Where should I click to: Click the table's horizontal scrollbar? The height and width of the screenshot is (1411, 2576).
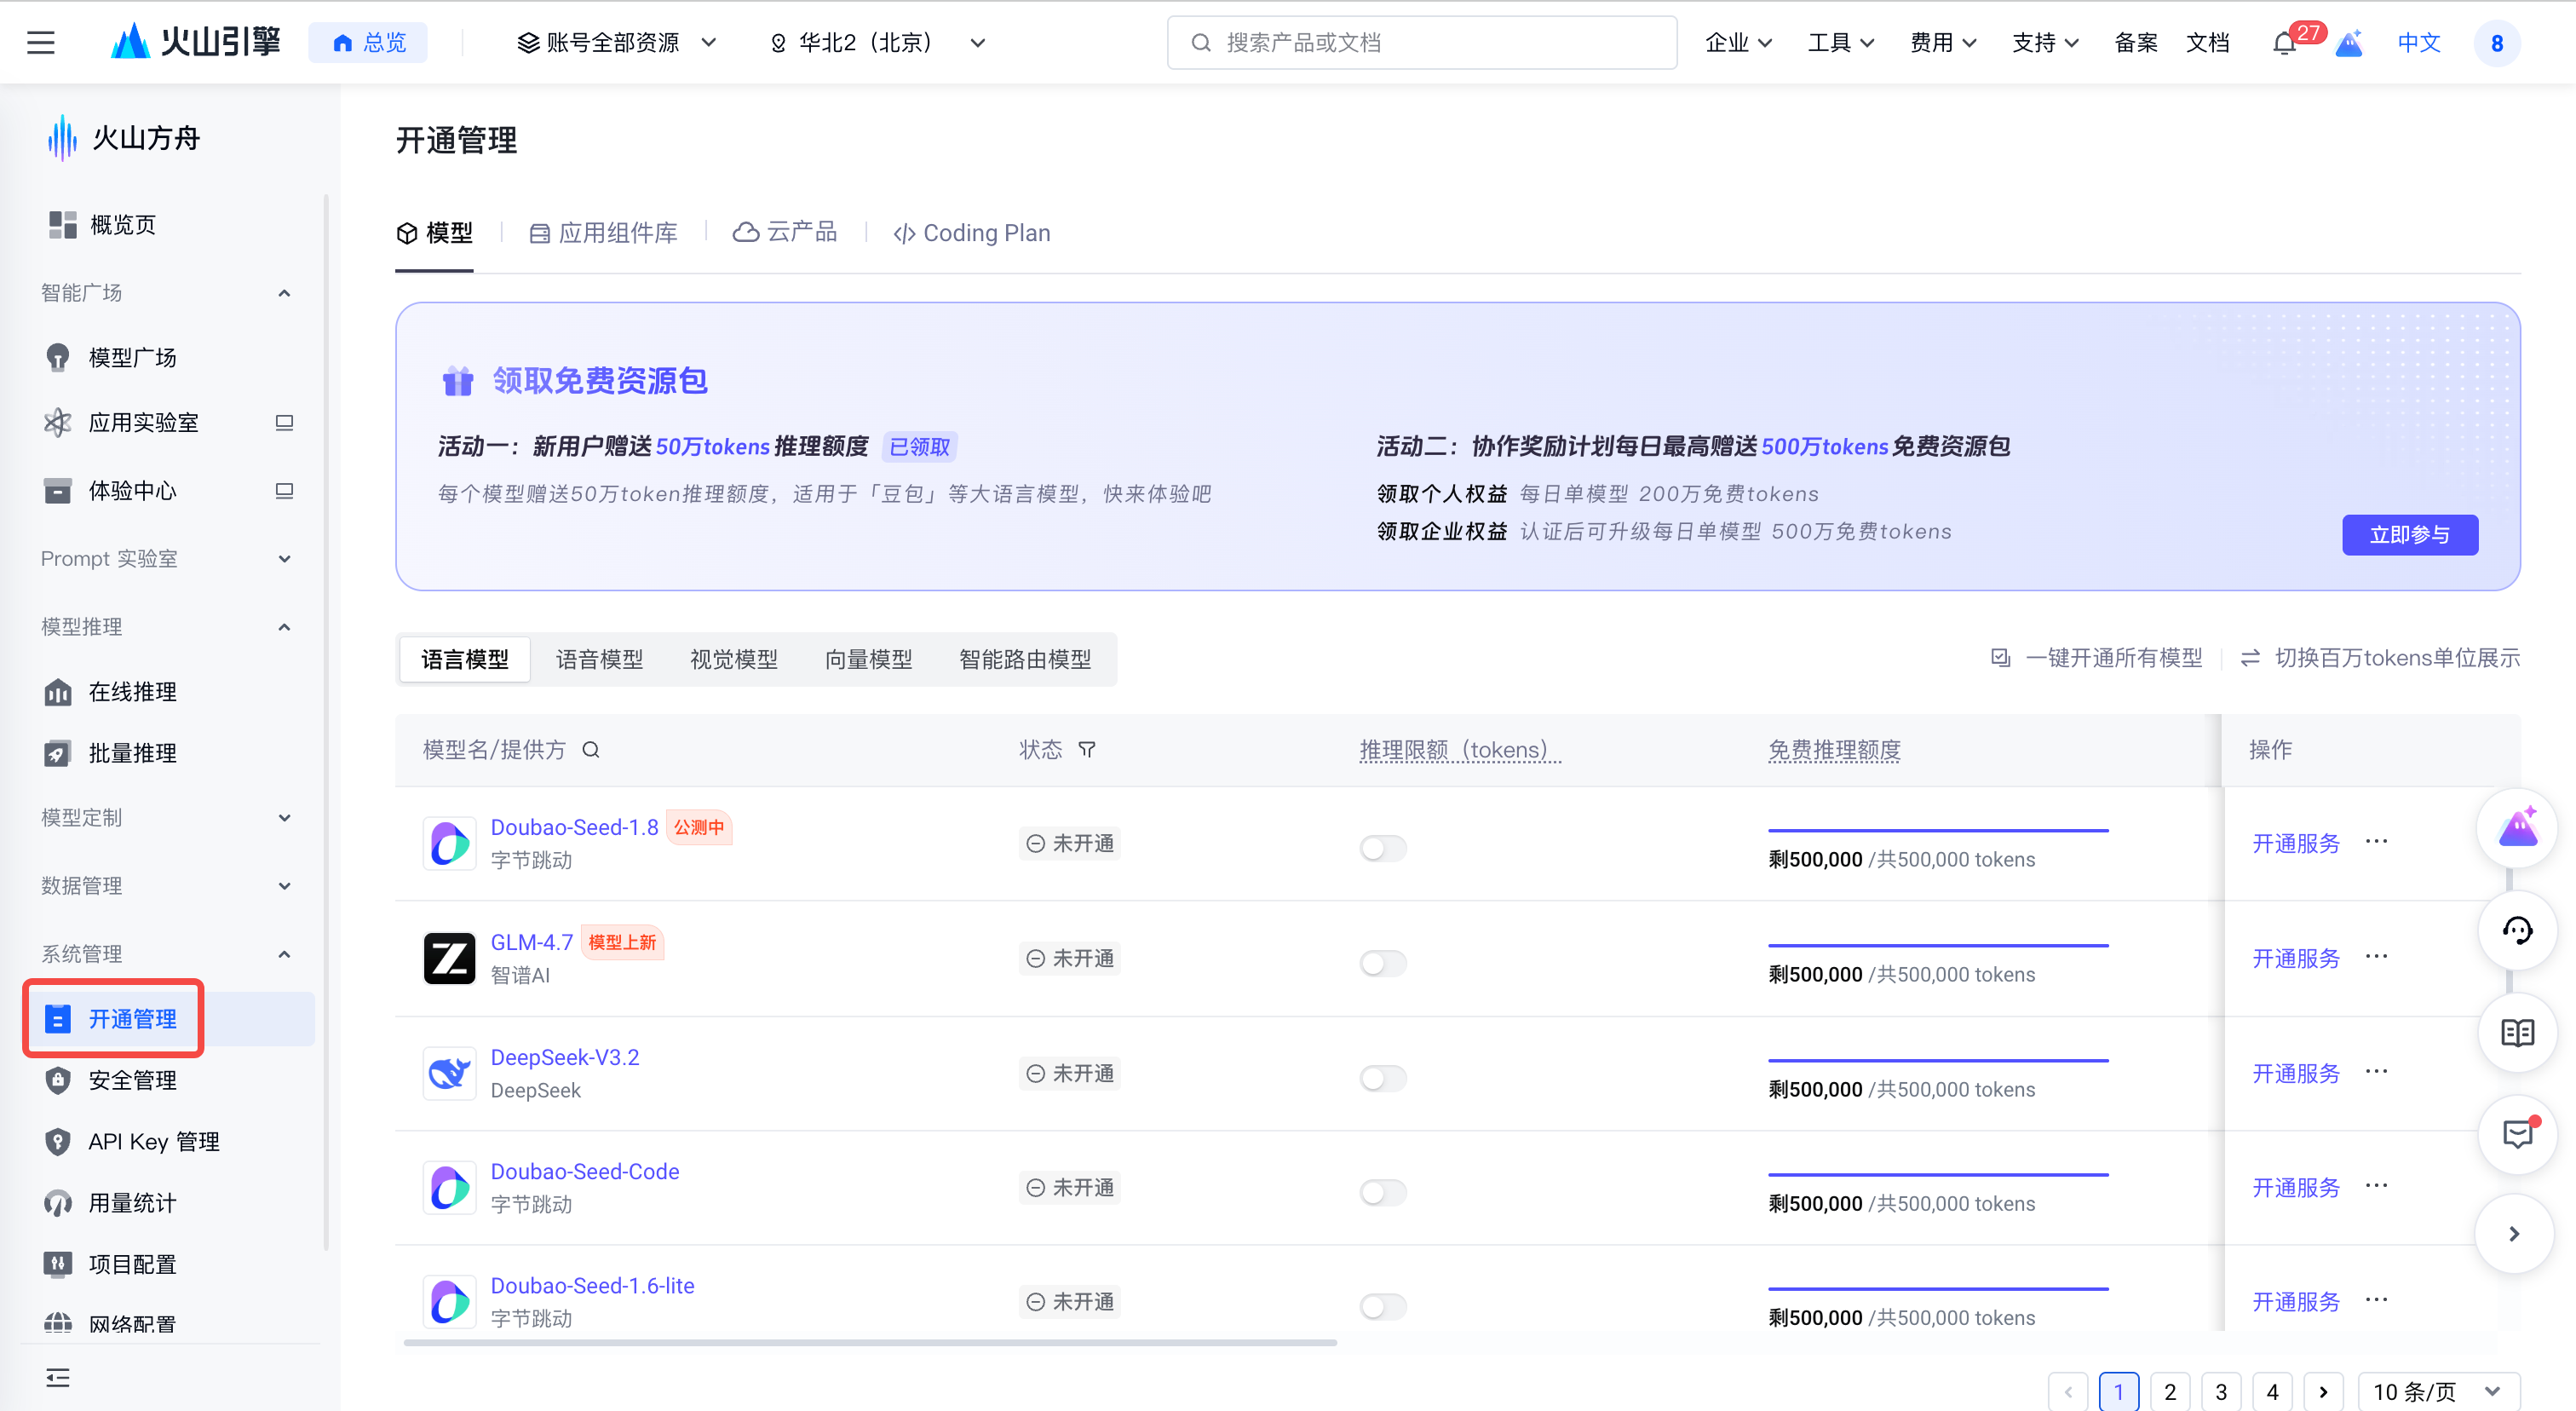point(870,1343)
